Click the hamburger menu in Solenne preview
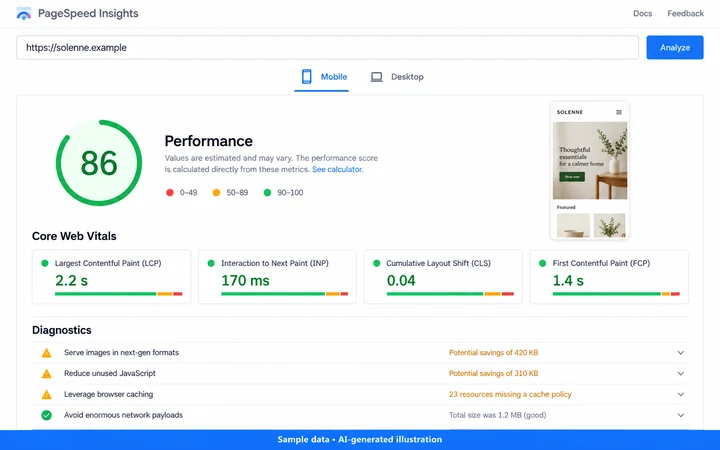 point(619,112)
